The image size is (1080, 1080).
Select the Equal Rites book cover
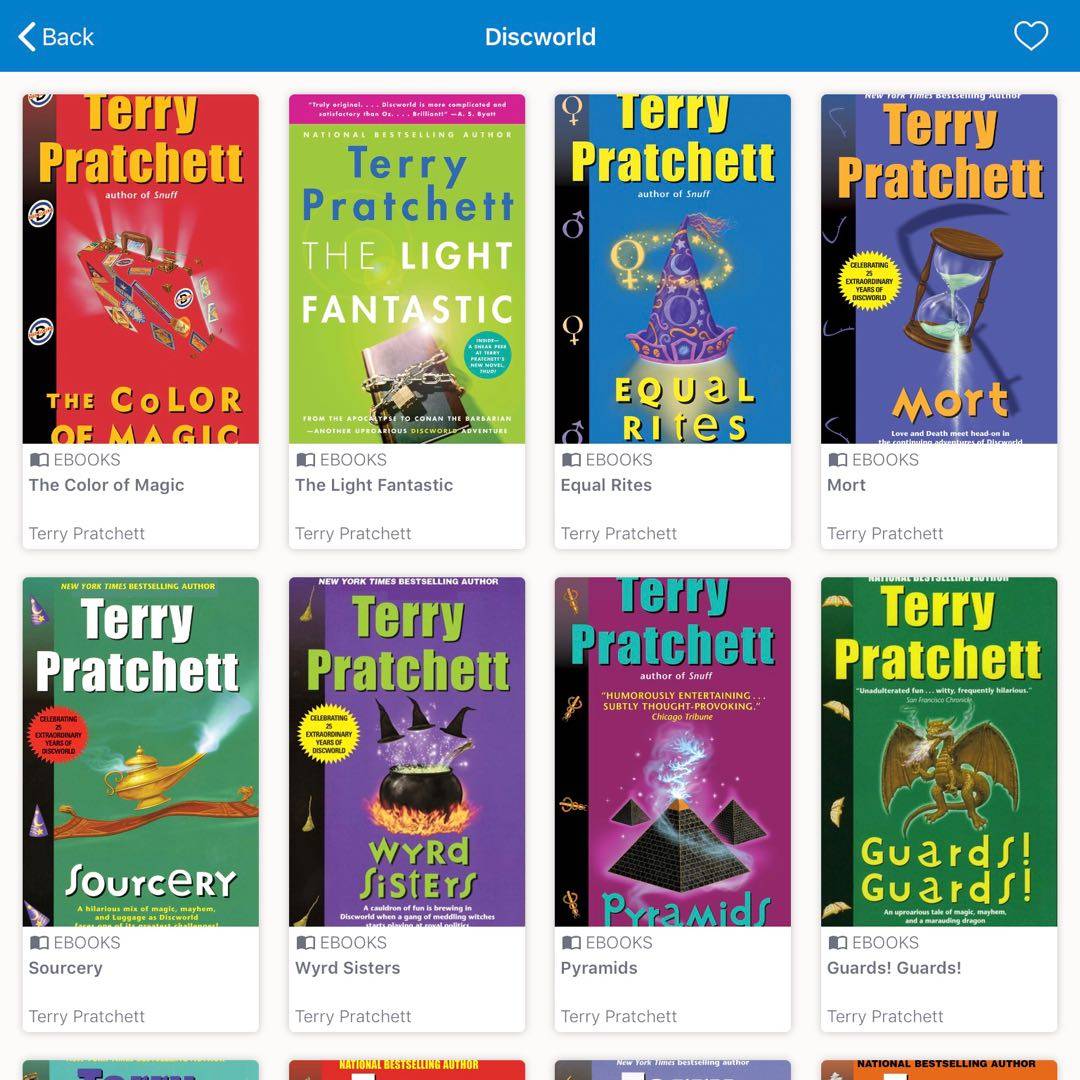[673, 269]
